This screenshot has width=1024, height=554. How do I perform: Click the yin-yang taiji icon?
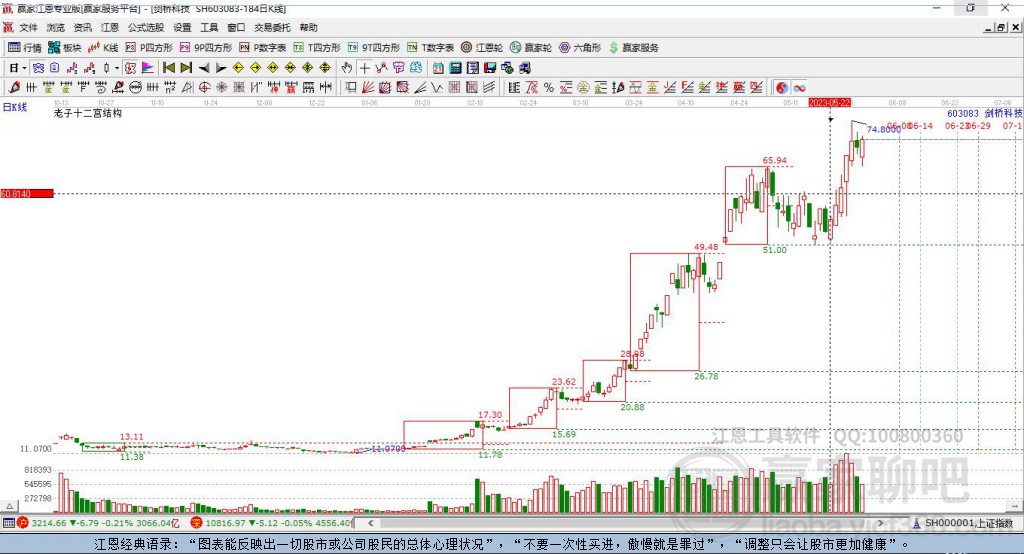coord(782,88)
